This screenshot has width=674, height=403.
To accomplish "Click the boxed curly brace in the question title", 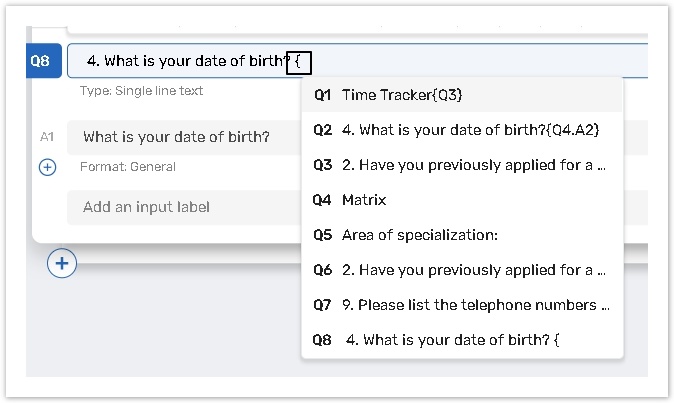I will (x=299, y=62).
